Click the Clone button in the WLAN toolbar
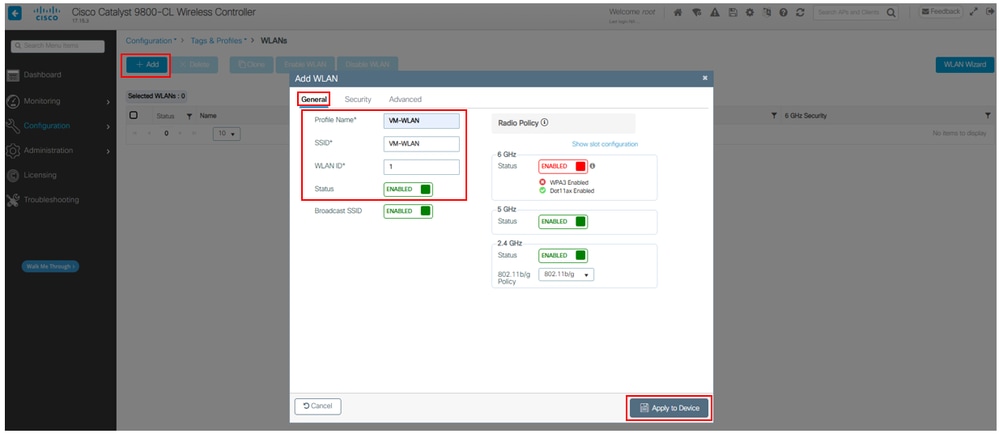 [252, 65]
